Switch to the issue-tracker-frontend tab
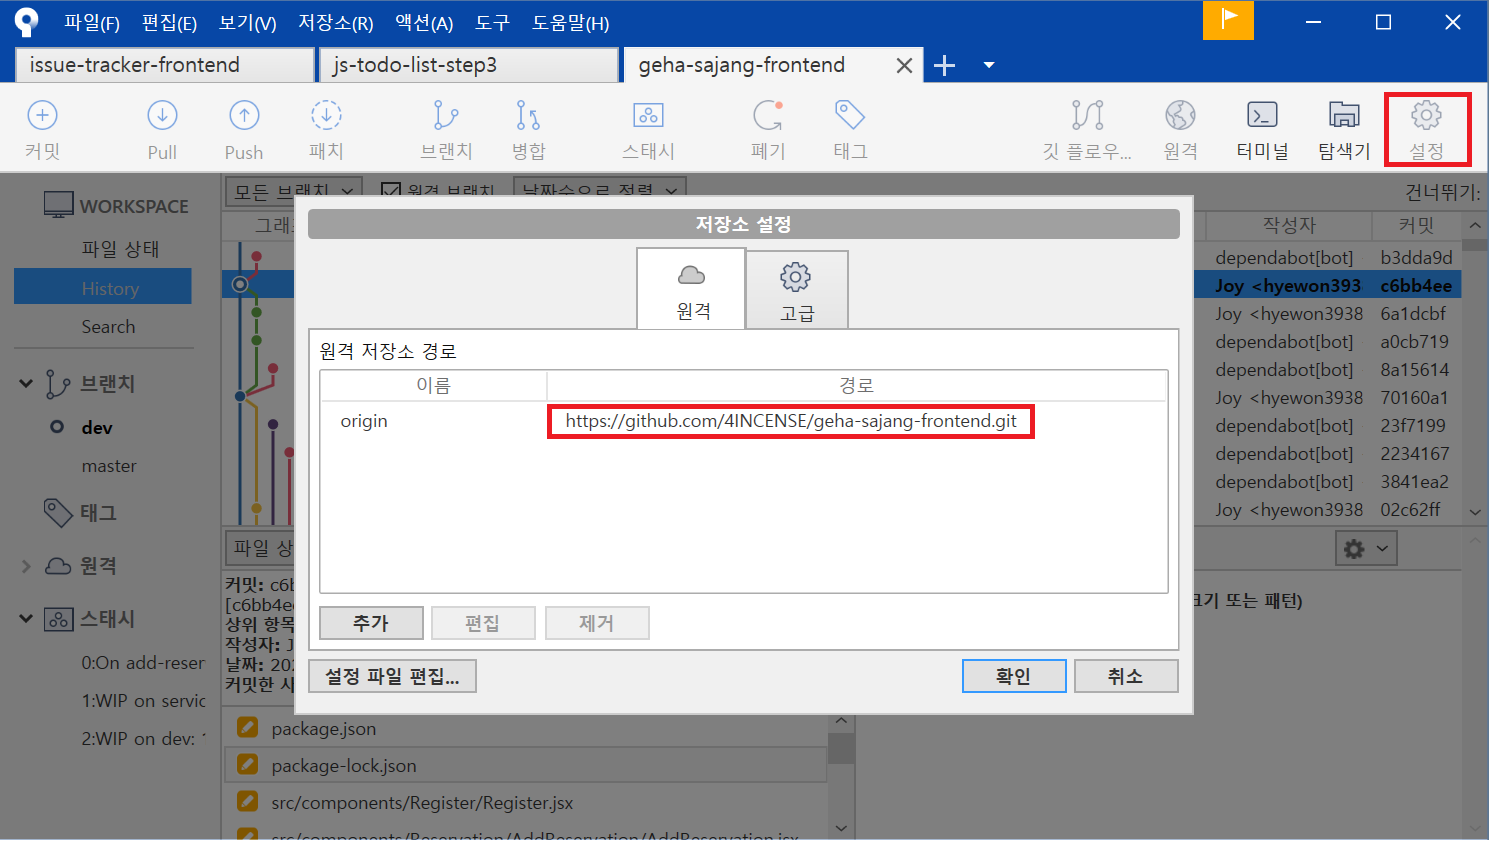Screen dimensions: 1489x841 click(x=165, y=65)
